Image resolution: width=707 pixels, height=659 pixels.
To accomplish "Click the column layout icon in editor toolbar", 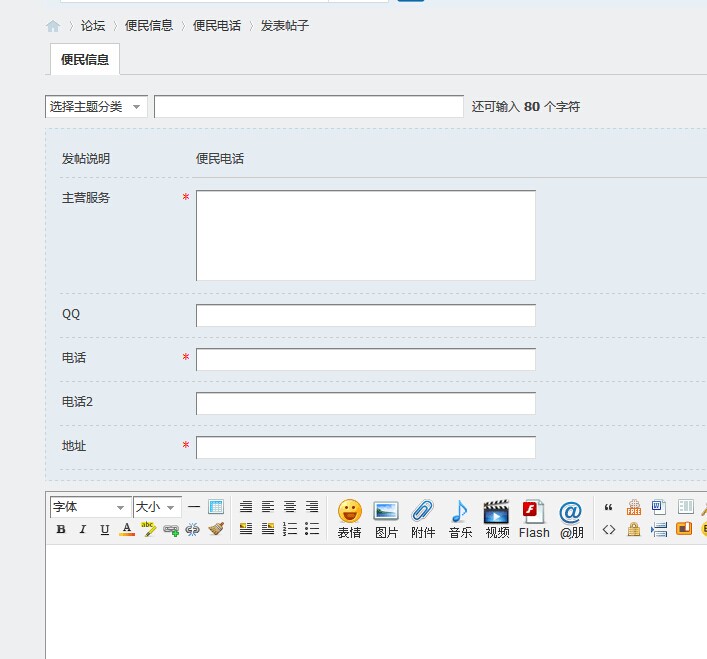I will pyautogui.click(x=686, y=507).
